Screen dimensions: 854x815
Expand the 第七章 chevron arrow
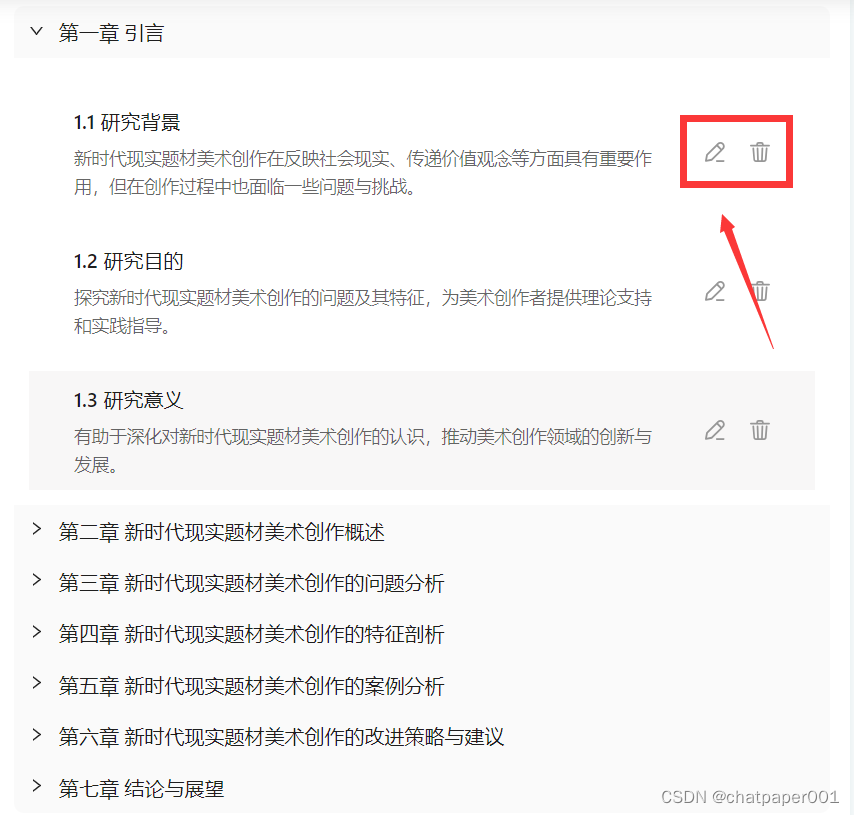(x=36, y=786)
